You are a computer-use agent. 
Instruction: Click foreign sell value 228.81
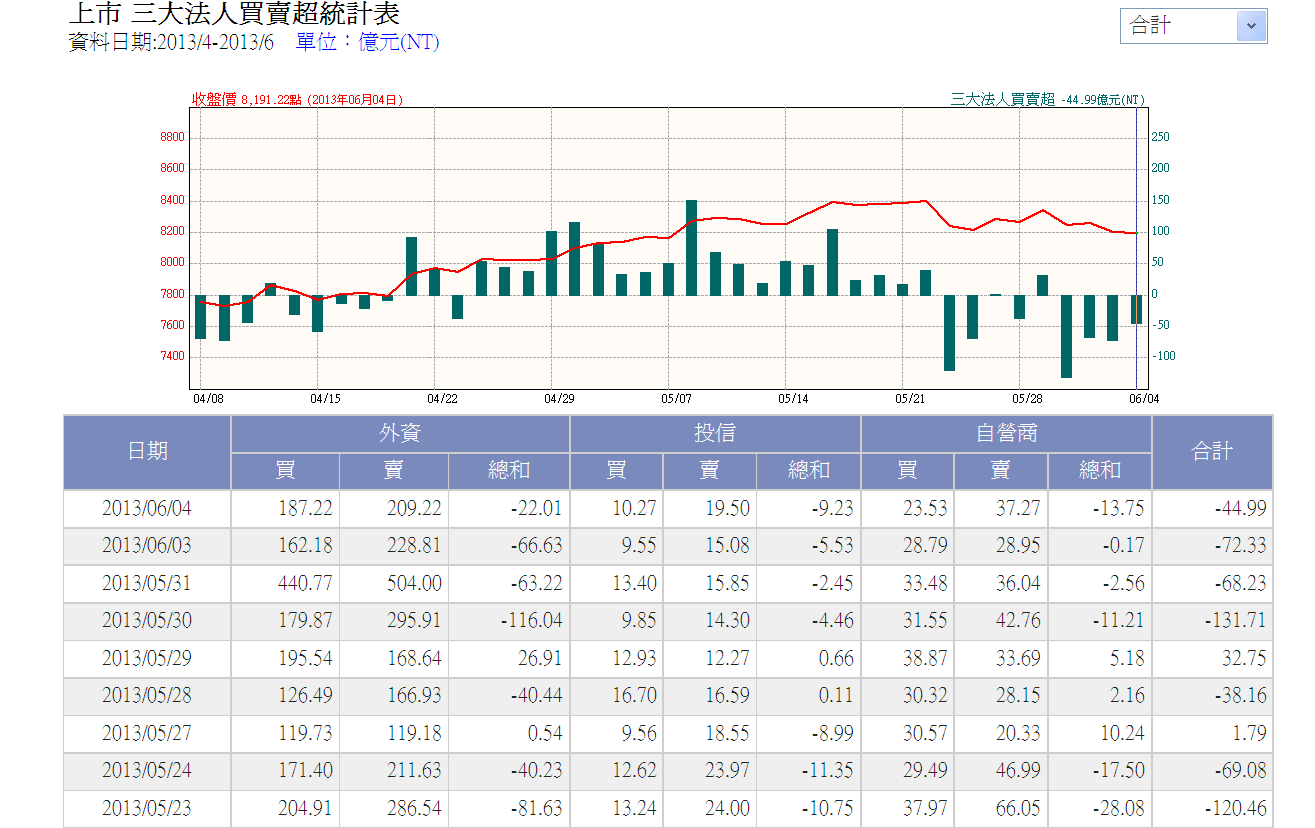point(414,546)
